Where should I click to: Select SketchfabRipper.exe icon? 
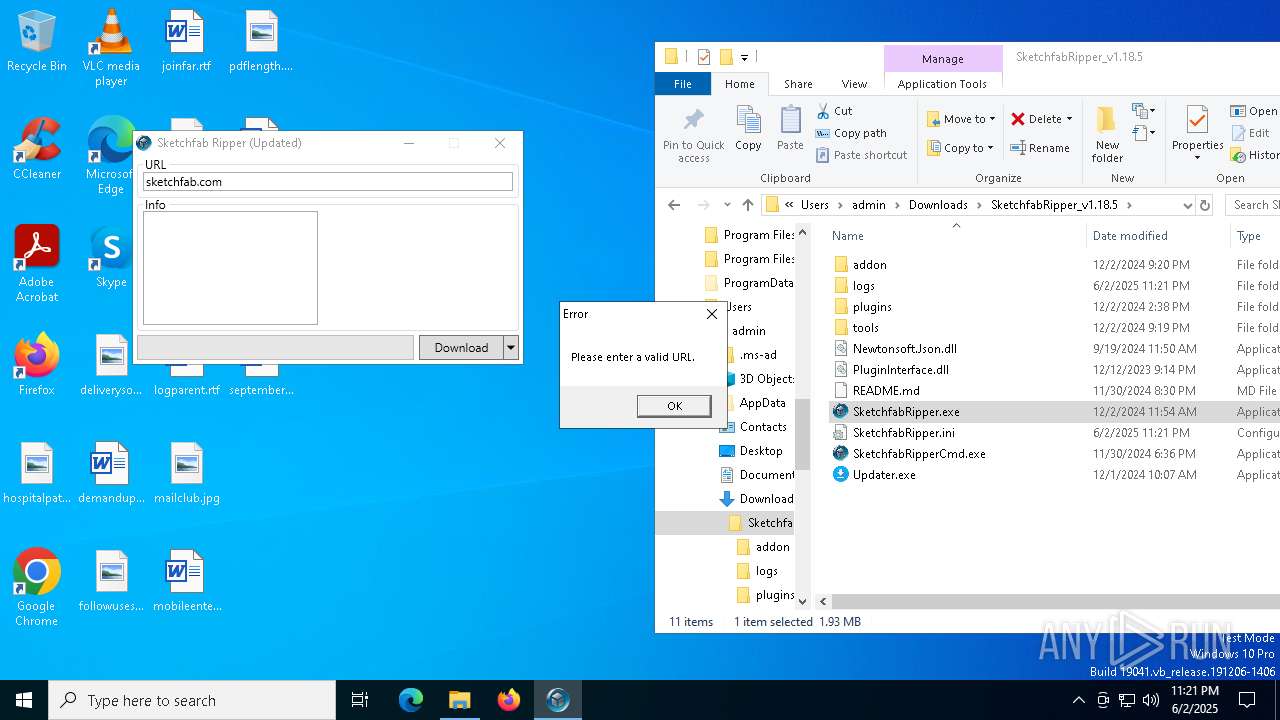[x=840, y=412]
